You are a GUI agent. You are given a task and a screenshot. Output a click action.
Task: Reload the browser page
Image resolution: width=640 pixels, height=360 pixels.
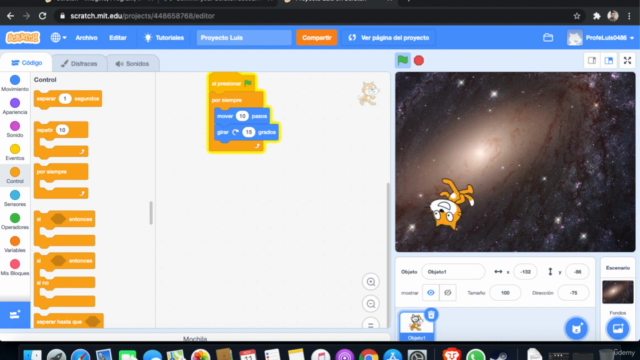coord(42,16)
